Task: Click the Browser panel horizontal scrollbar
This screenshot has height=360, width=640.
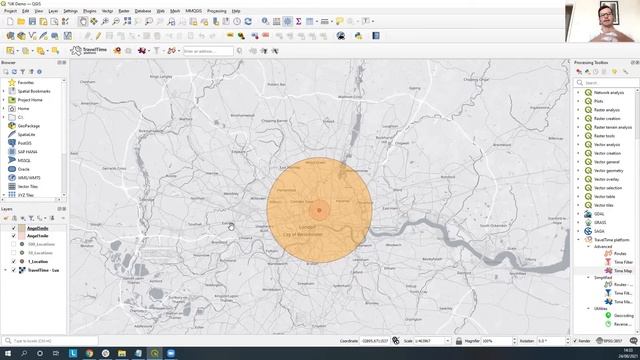Action: click(31, 200)
